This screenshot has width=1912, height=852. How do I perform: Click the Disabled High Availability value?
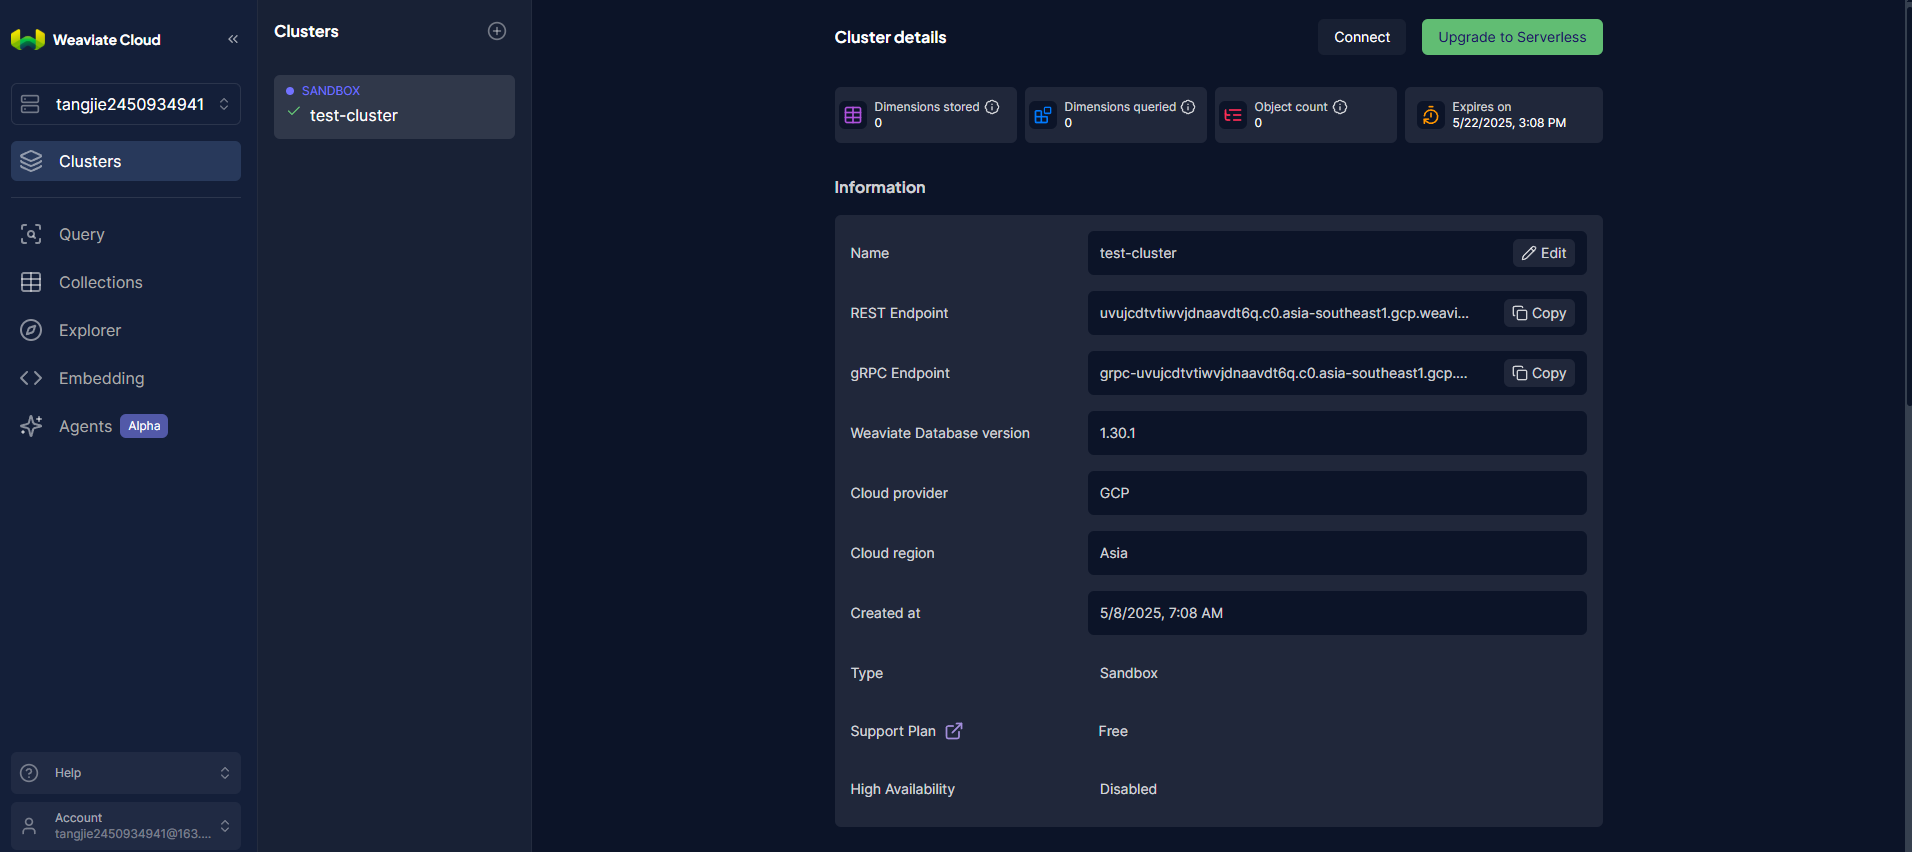[1128, 789]
